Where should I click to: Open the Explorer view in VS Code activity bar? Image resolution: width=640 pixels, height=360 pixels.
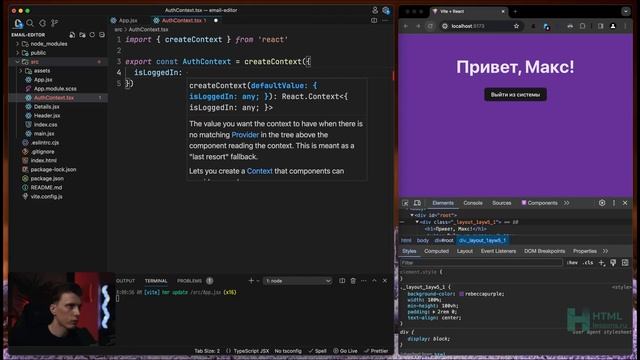pyautogui.click(x=18, y=23)
